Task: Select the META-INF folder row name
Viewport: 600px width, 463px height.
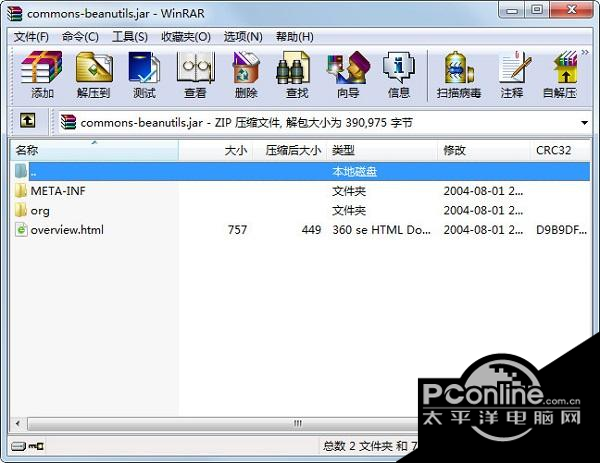Action: coord(58,191)
